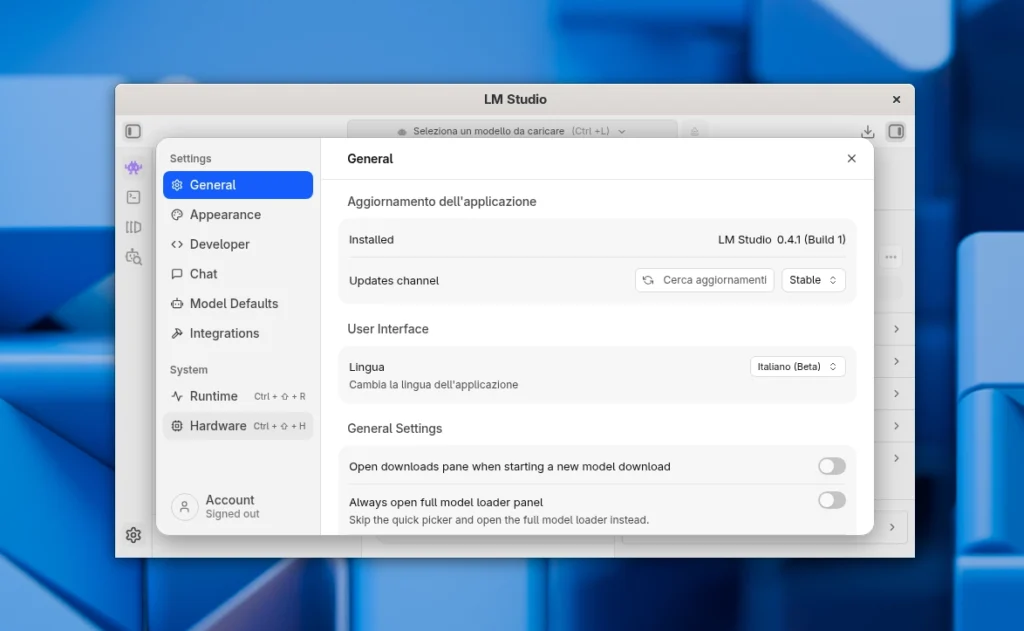This screenshot has height=631, width=1024.
Task: Toggle Always open full model loader panel
Action: point(831,500)
